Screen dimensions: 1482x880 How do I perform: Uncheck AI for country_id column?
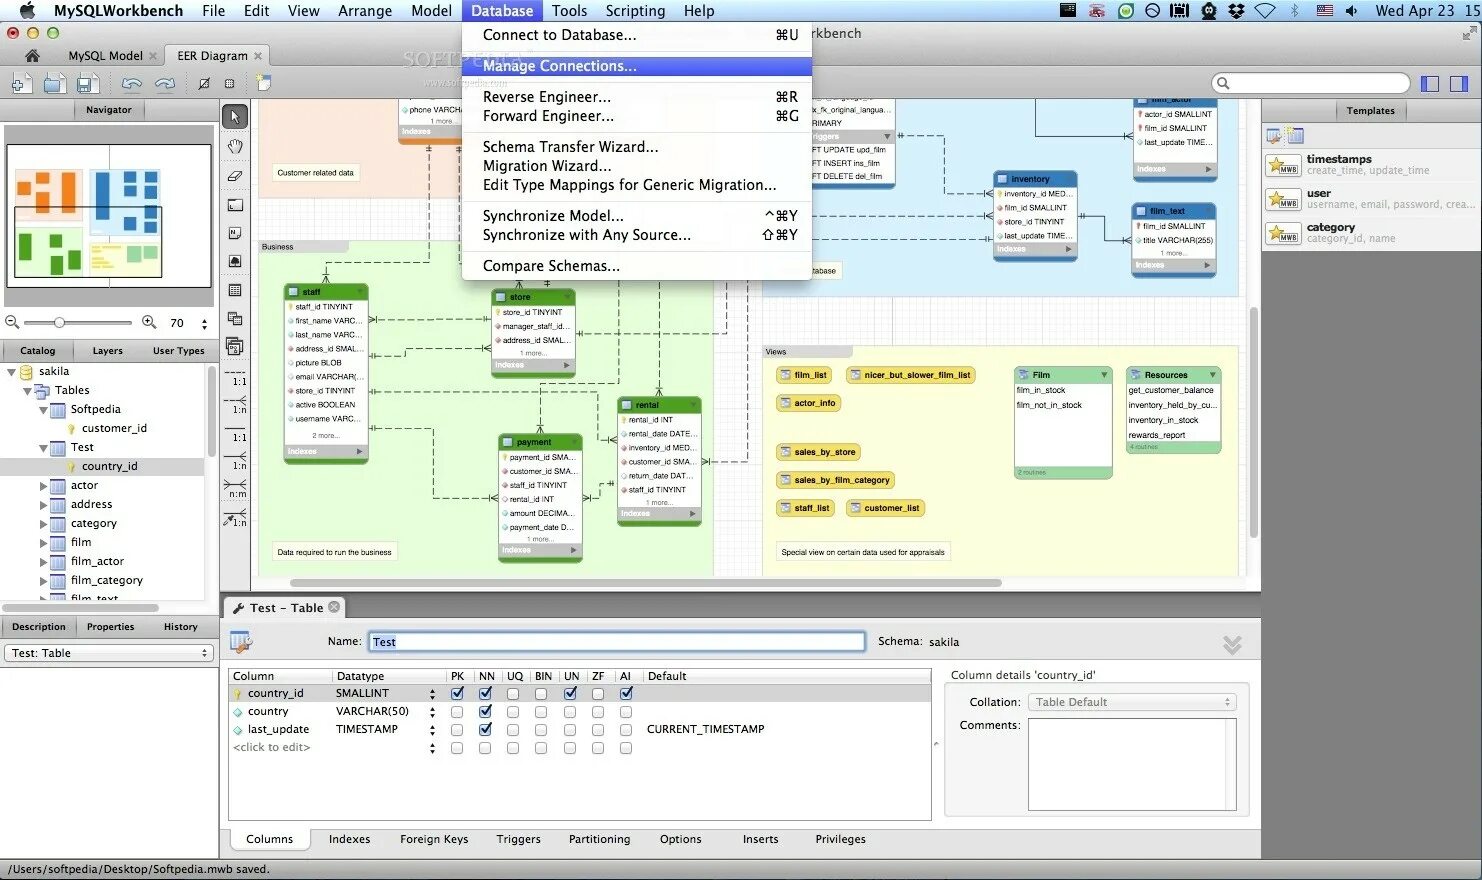point(626,693)
